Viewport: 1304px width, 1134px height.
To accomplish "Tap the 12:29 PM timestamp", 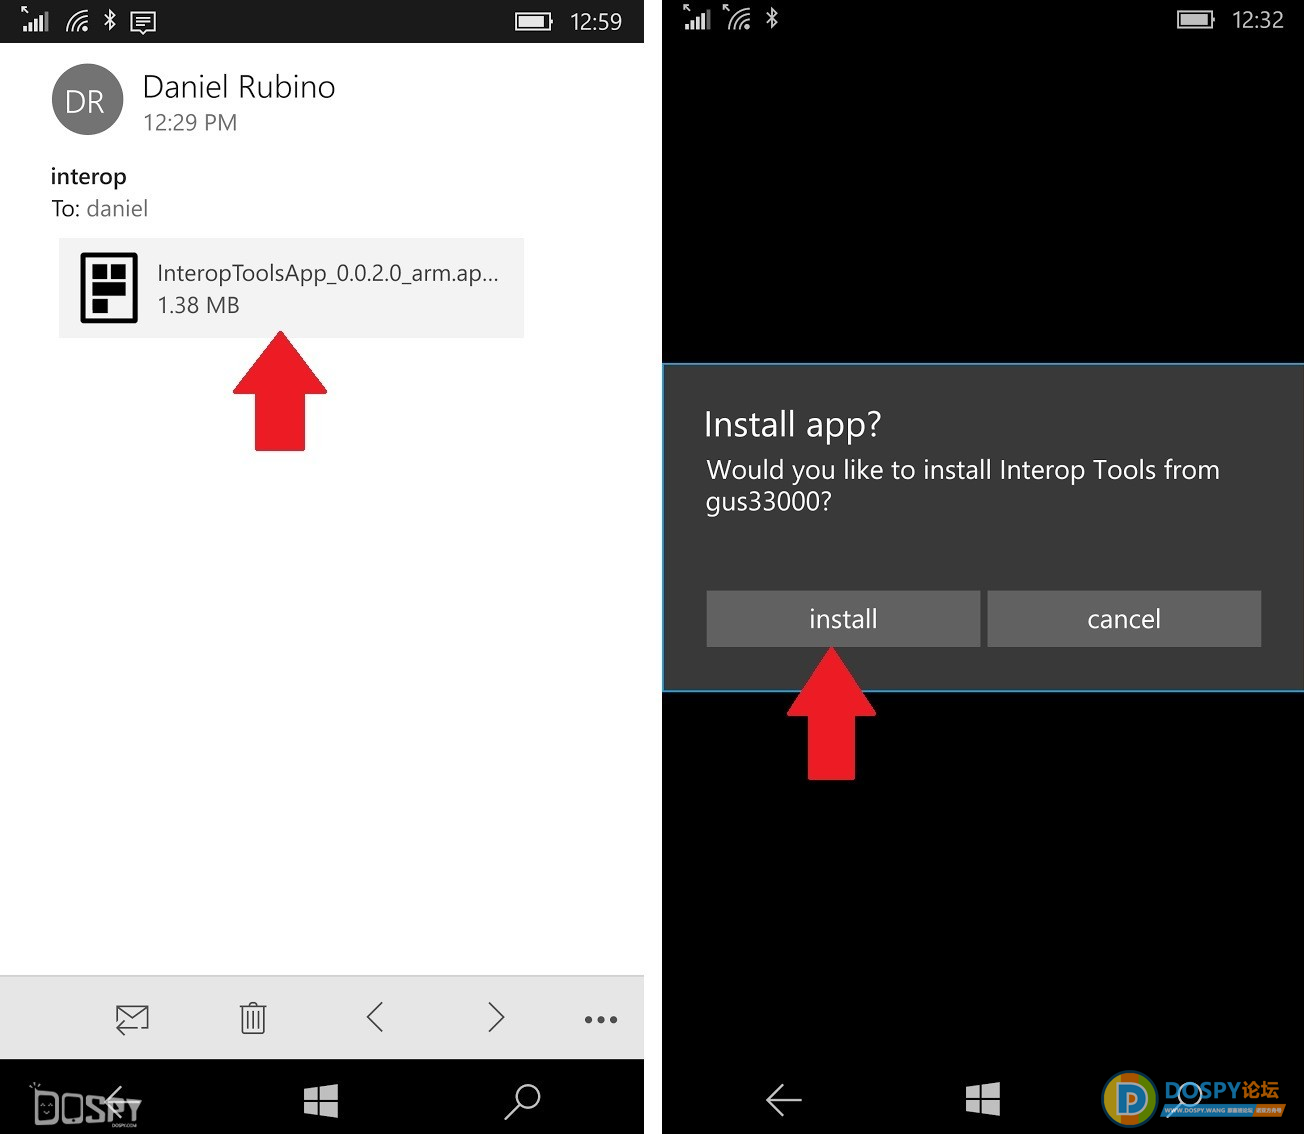I will coord(190,123).
